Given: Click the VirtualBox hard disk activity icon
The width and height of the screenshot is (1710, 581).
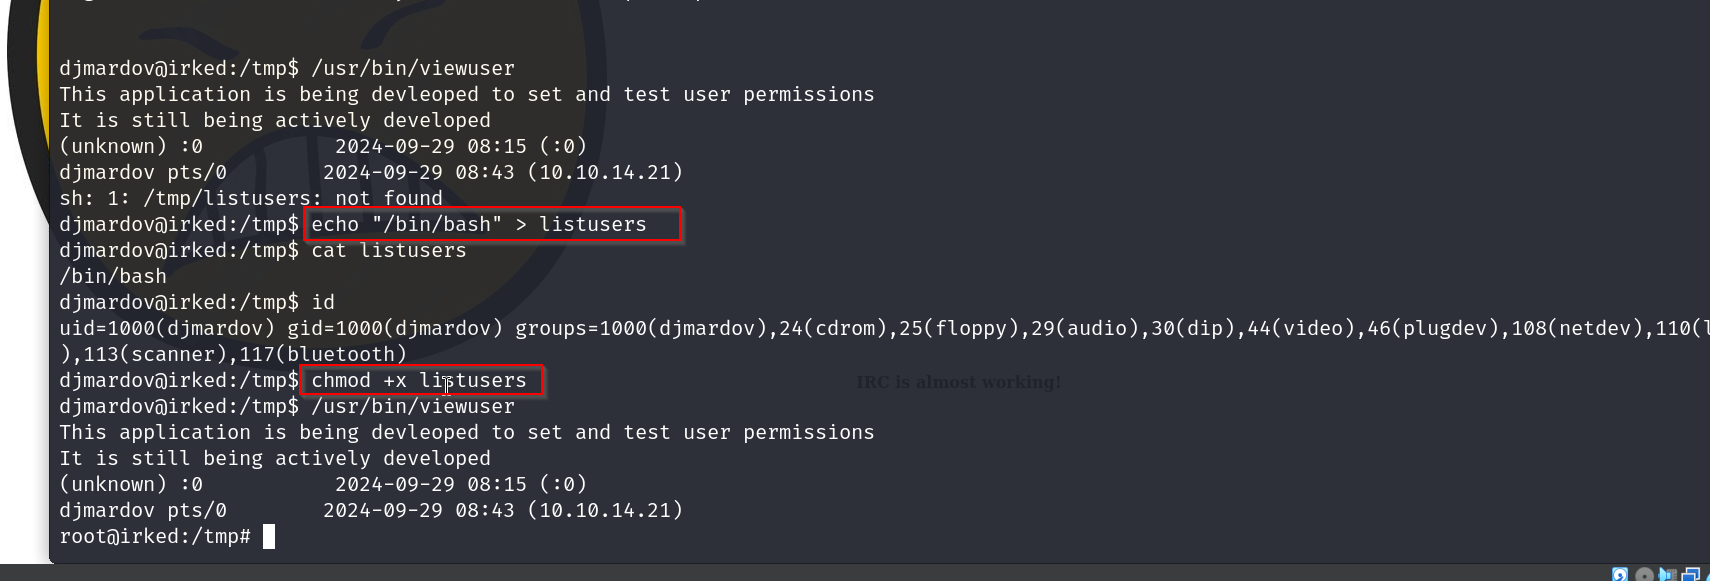Looking at the screenshot, I should [x=1620, y=575].
